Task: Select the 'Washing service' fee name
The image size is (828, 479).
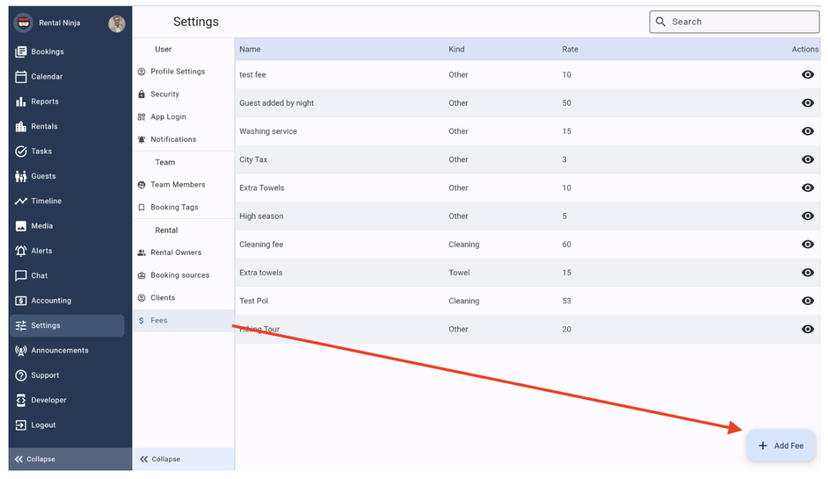Action: [x=268, y=132]
